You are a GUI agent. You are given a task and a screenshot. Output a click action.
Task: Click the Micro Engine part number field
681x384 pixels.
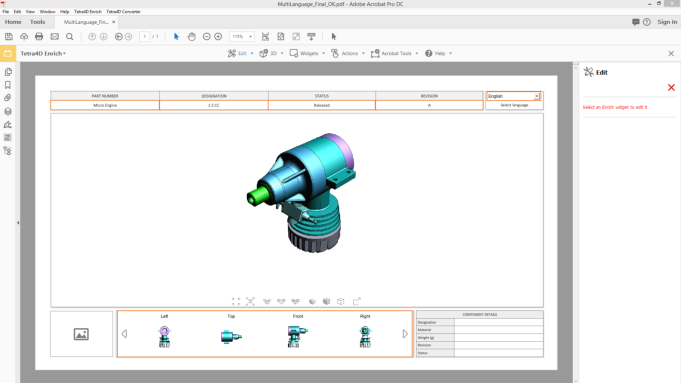click(x=105, y=105)
